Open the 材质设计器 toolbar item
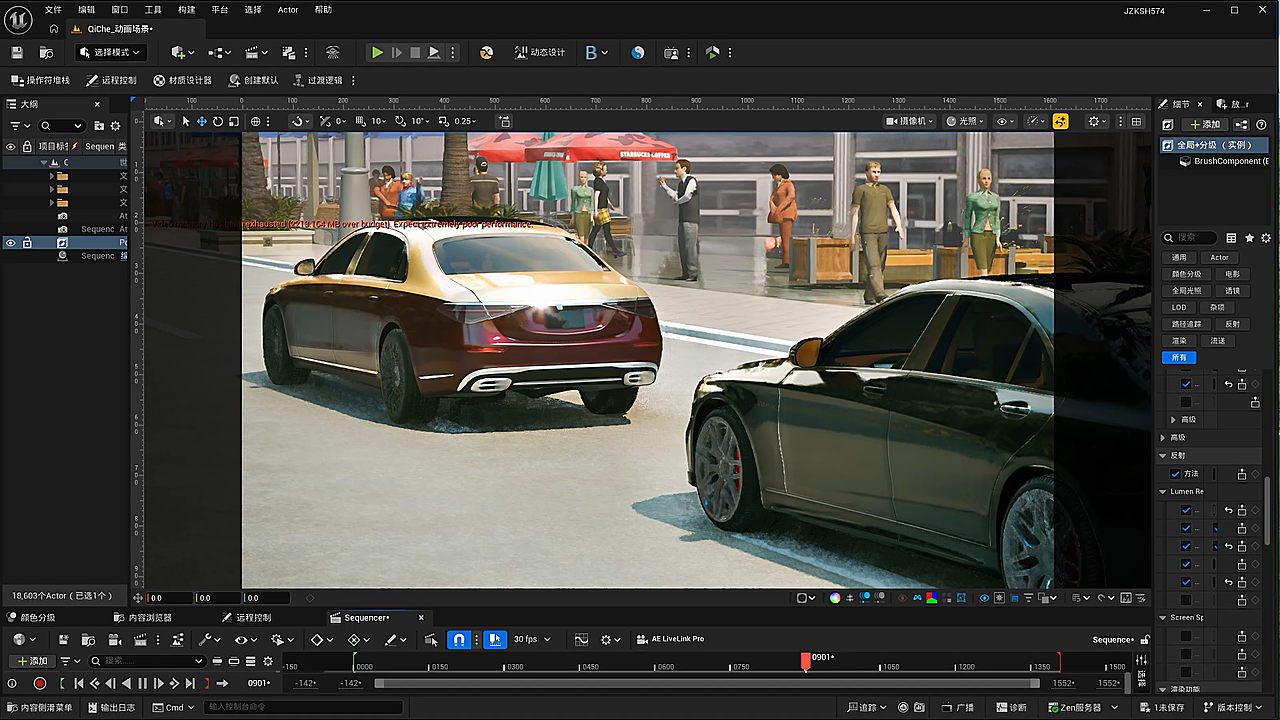Image resolution: width=1280 pixels, height=720 pixels. point(182,80)
